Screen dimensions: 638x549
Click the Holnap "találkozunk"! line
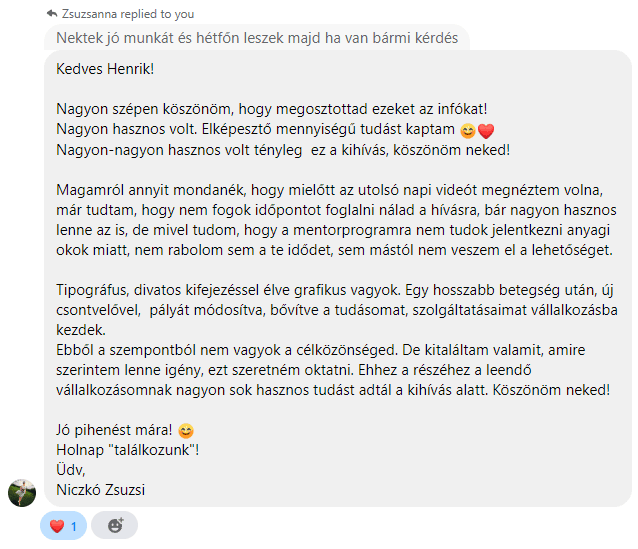[128, 450]
